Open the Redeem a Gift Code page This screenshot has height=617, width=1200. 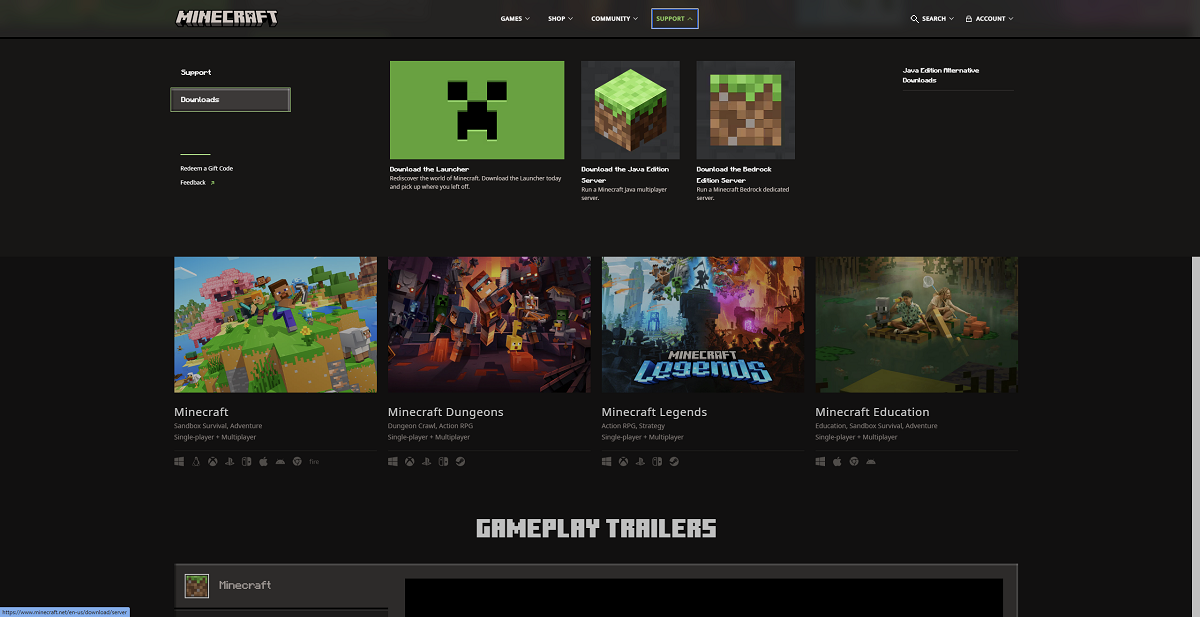pos(206,168)
